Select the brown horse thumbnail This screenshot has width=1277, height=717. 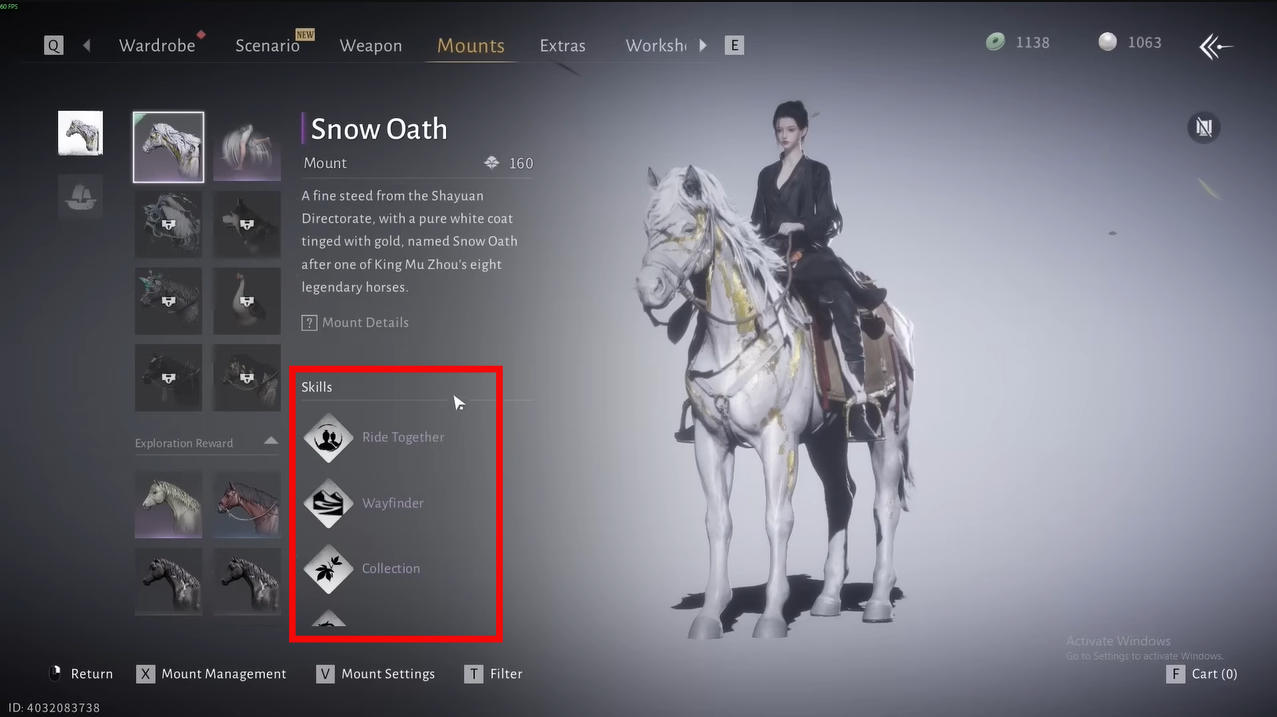click(247, 504)
